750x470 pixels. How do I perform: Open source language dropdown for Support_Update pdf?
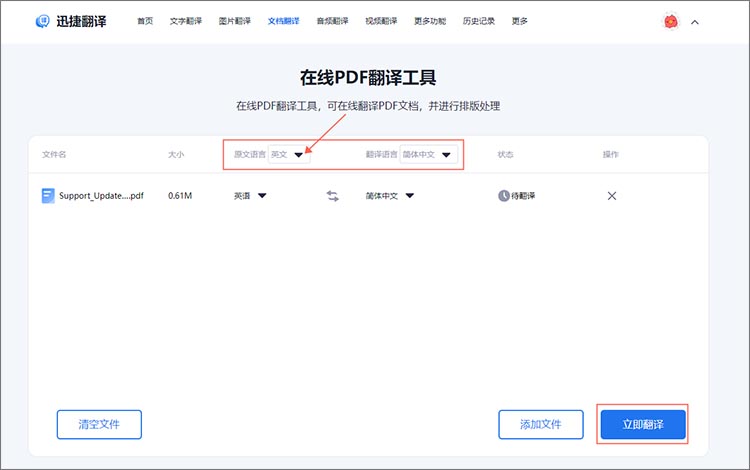[250, 196]
